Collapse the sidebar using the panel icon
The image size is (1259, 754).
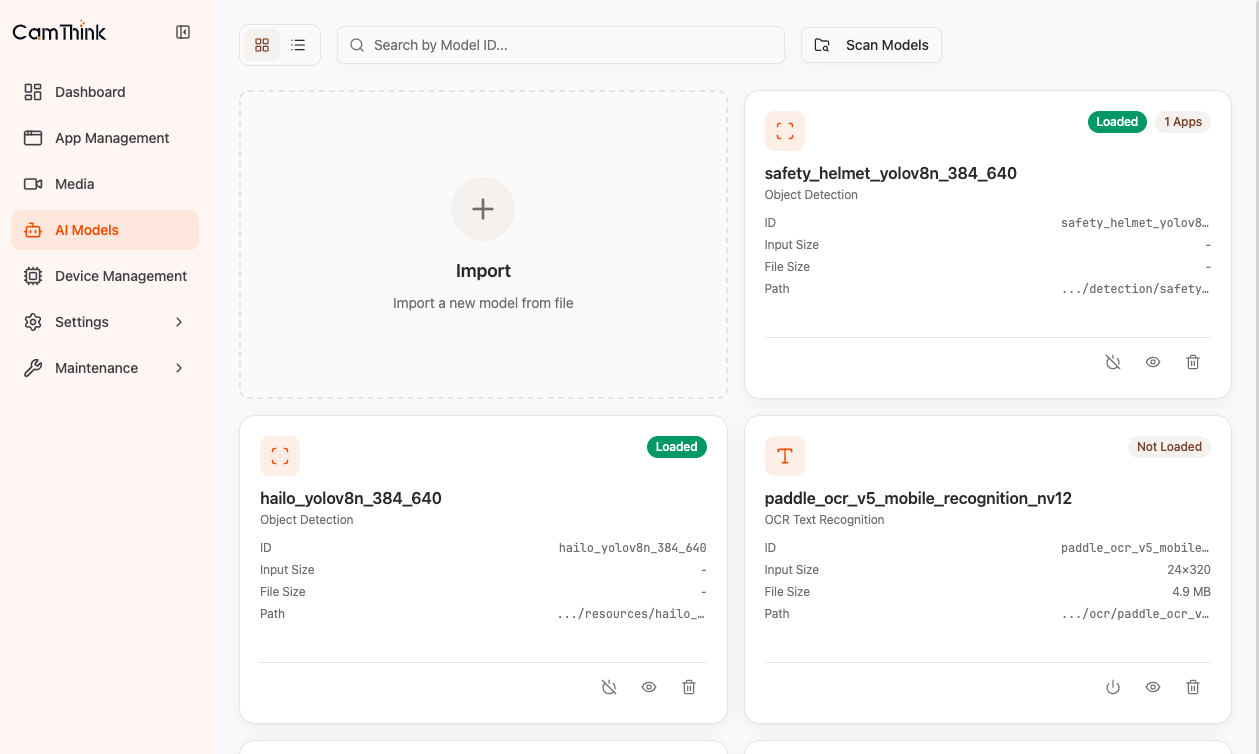coord(183,32)
